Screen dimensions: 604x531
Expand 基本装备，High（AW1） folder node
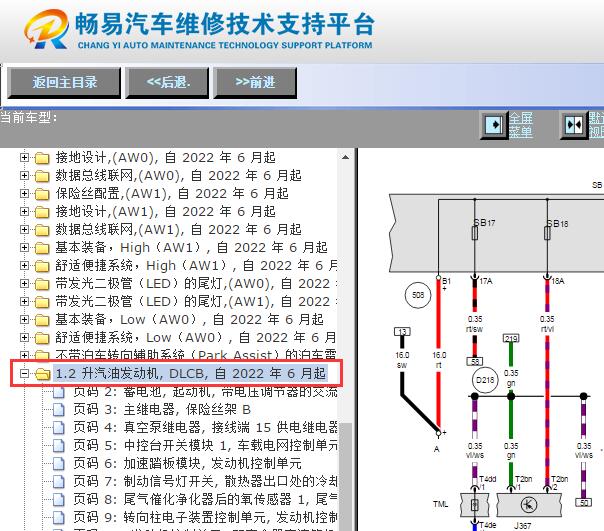pyautogui.click(x=24, y=247)
